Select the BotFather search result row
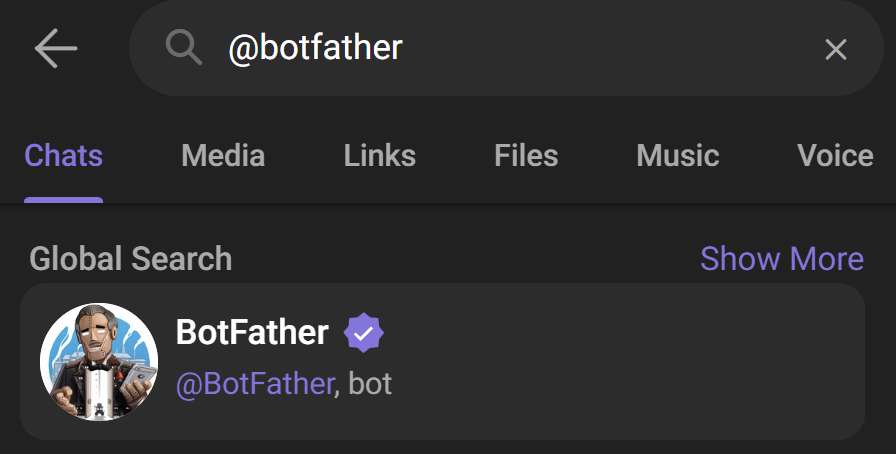This screenshot has height=454, width=896. [x=600, y=362]
